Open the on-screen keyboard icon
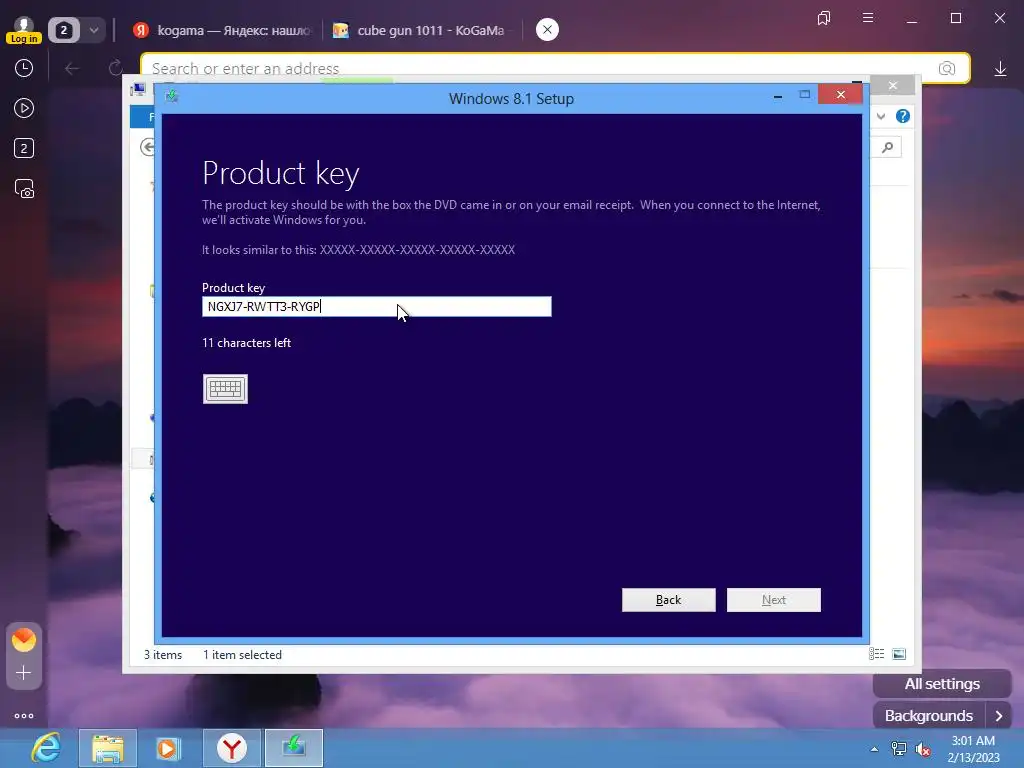Image resolution: width=1024 pixels, height=768 pixels. click(225, 389)
